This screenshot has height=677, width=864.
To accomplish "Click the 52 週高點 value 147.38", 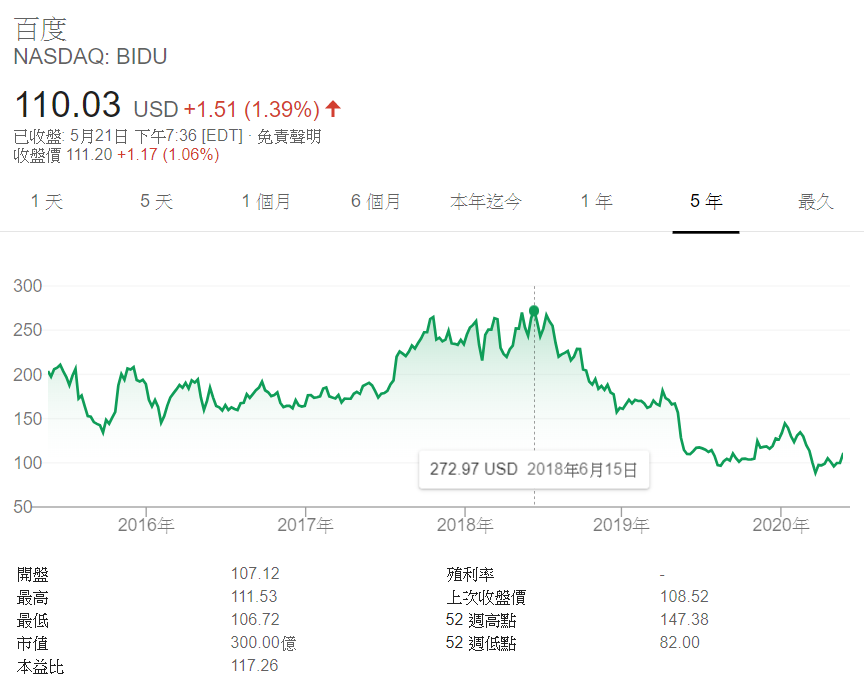I will pos(684,620).
